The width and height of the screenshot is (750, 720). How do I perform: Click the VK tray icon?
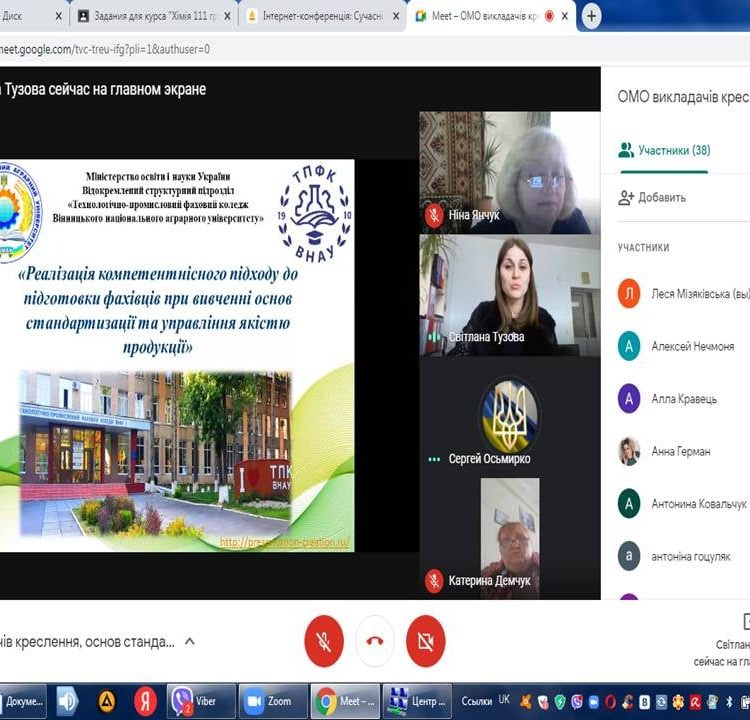tap(645, 702)
